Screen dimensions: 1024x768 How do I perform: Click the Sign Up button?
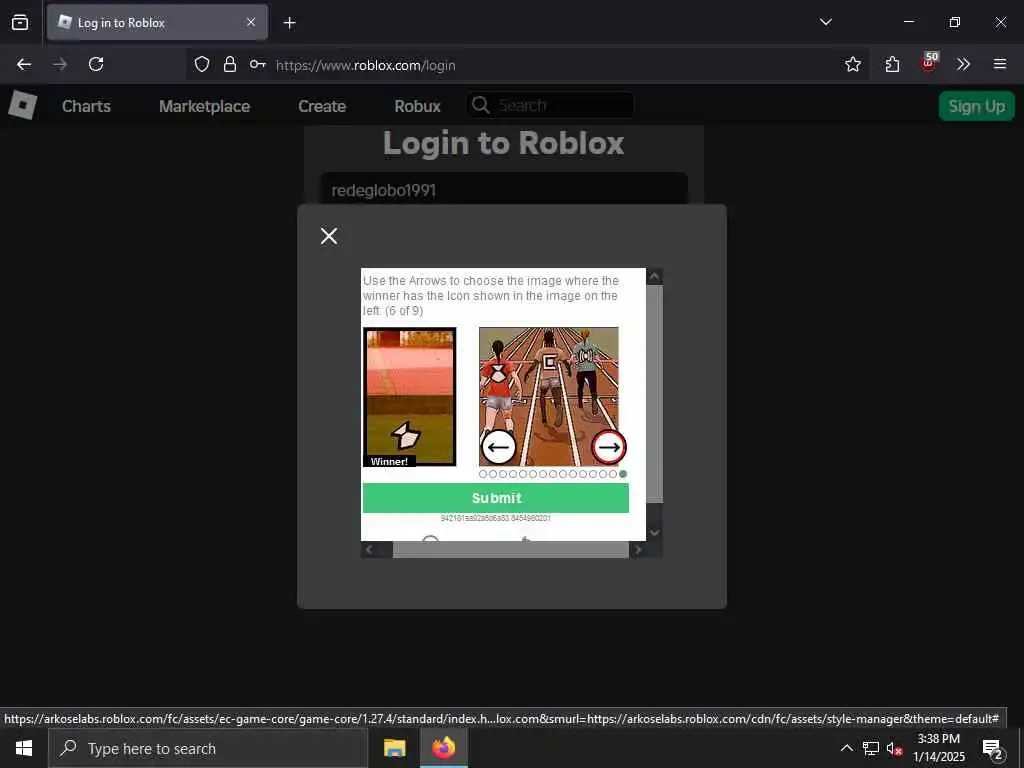[976, 106]
